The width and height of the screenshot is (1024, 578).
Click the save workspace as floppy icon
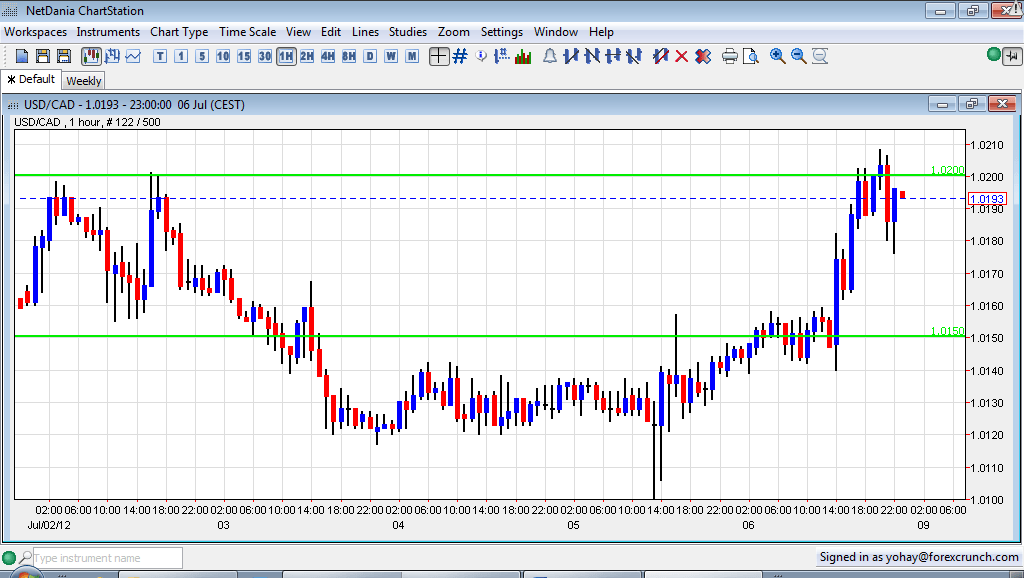coord(63,56)
